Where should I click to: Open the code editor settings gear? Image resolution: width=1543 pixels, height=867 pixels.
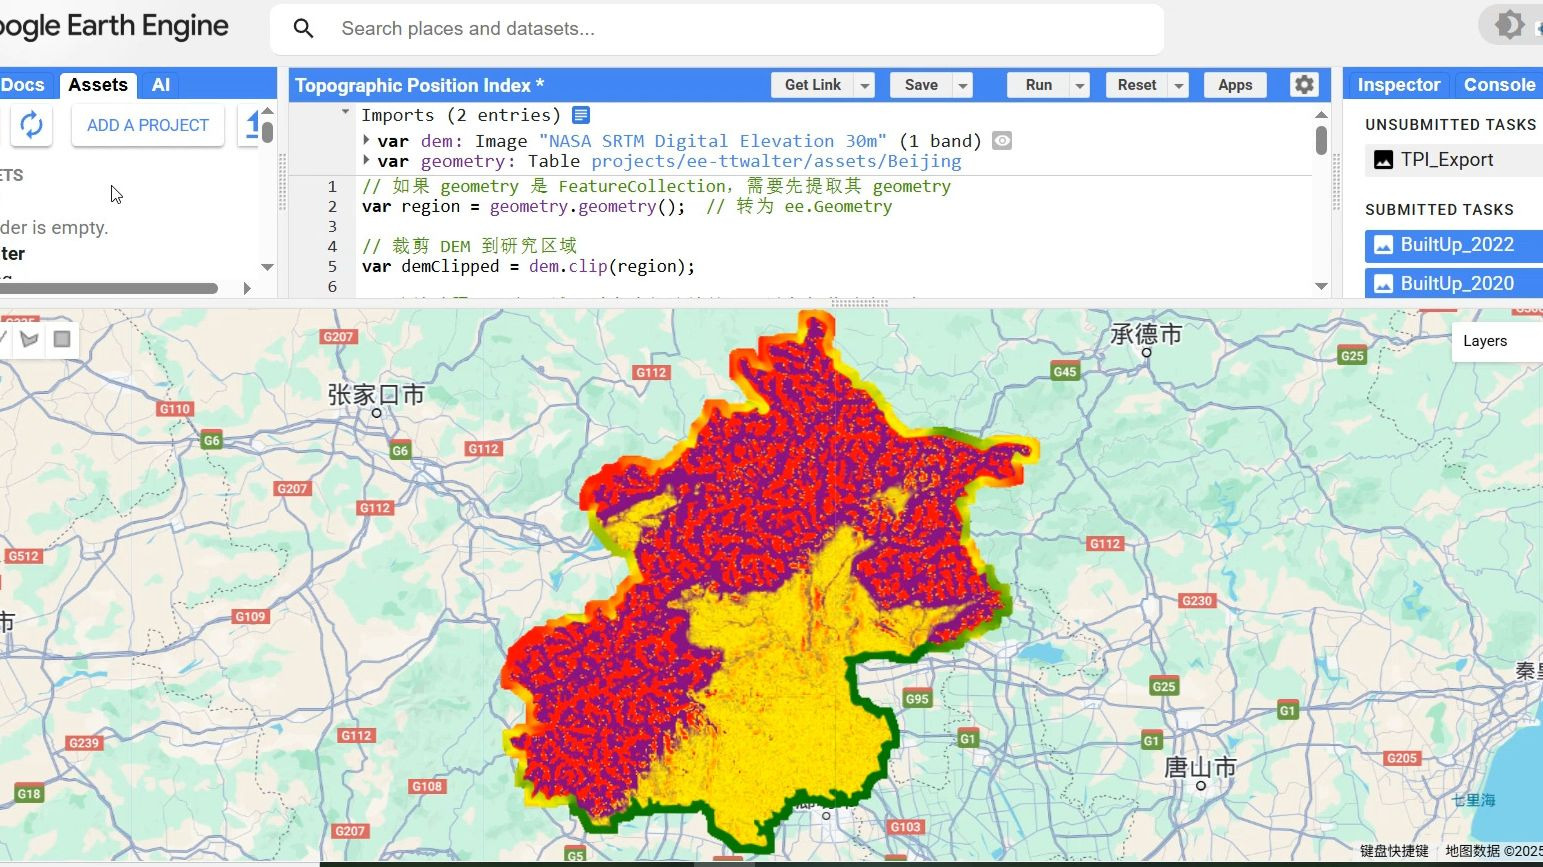pos(1303,85)
